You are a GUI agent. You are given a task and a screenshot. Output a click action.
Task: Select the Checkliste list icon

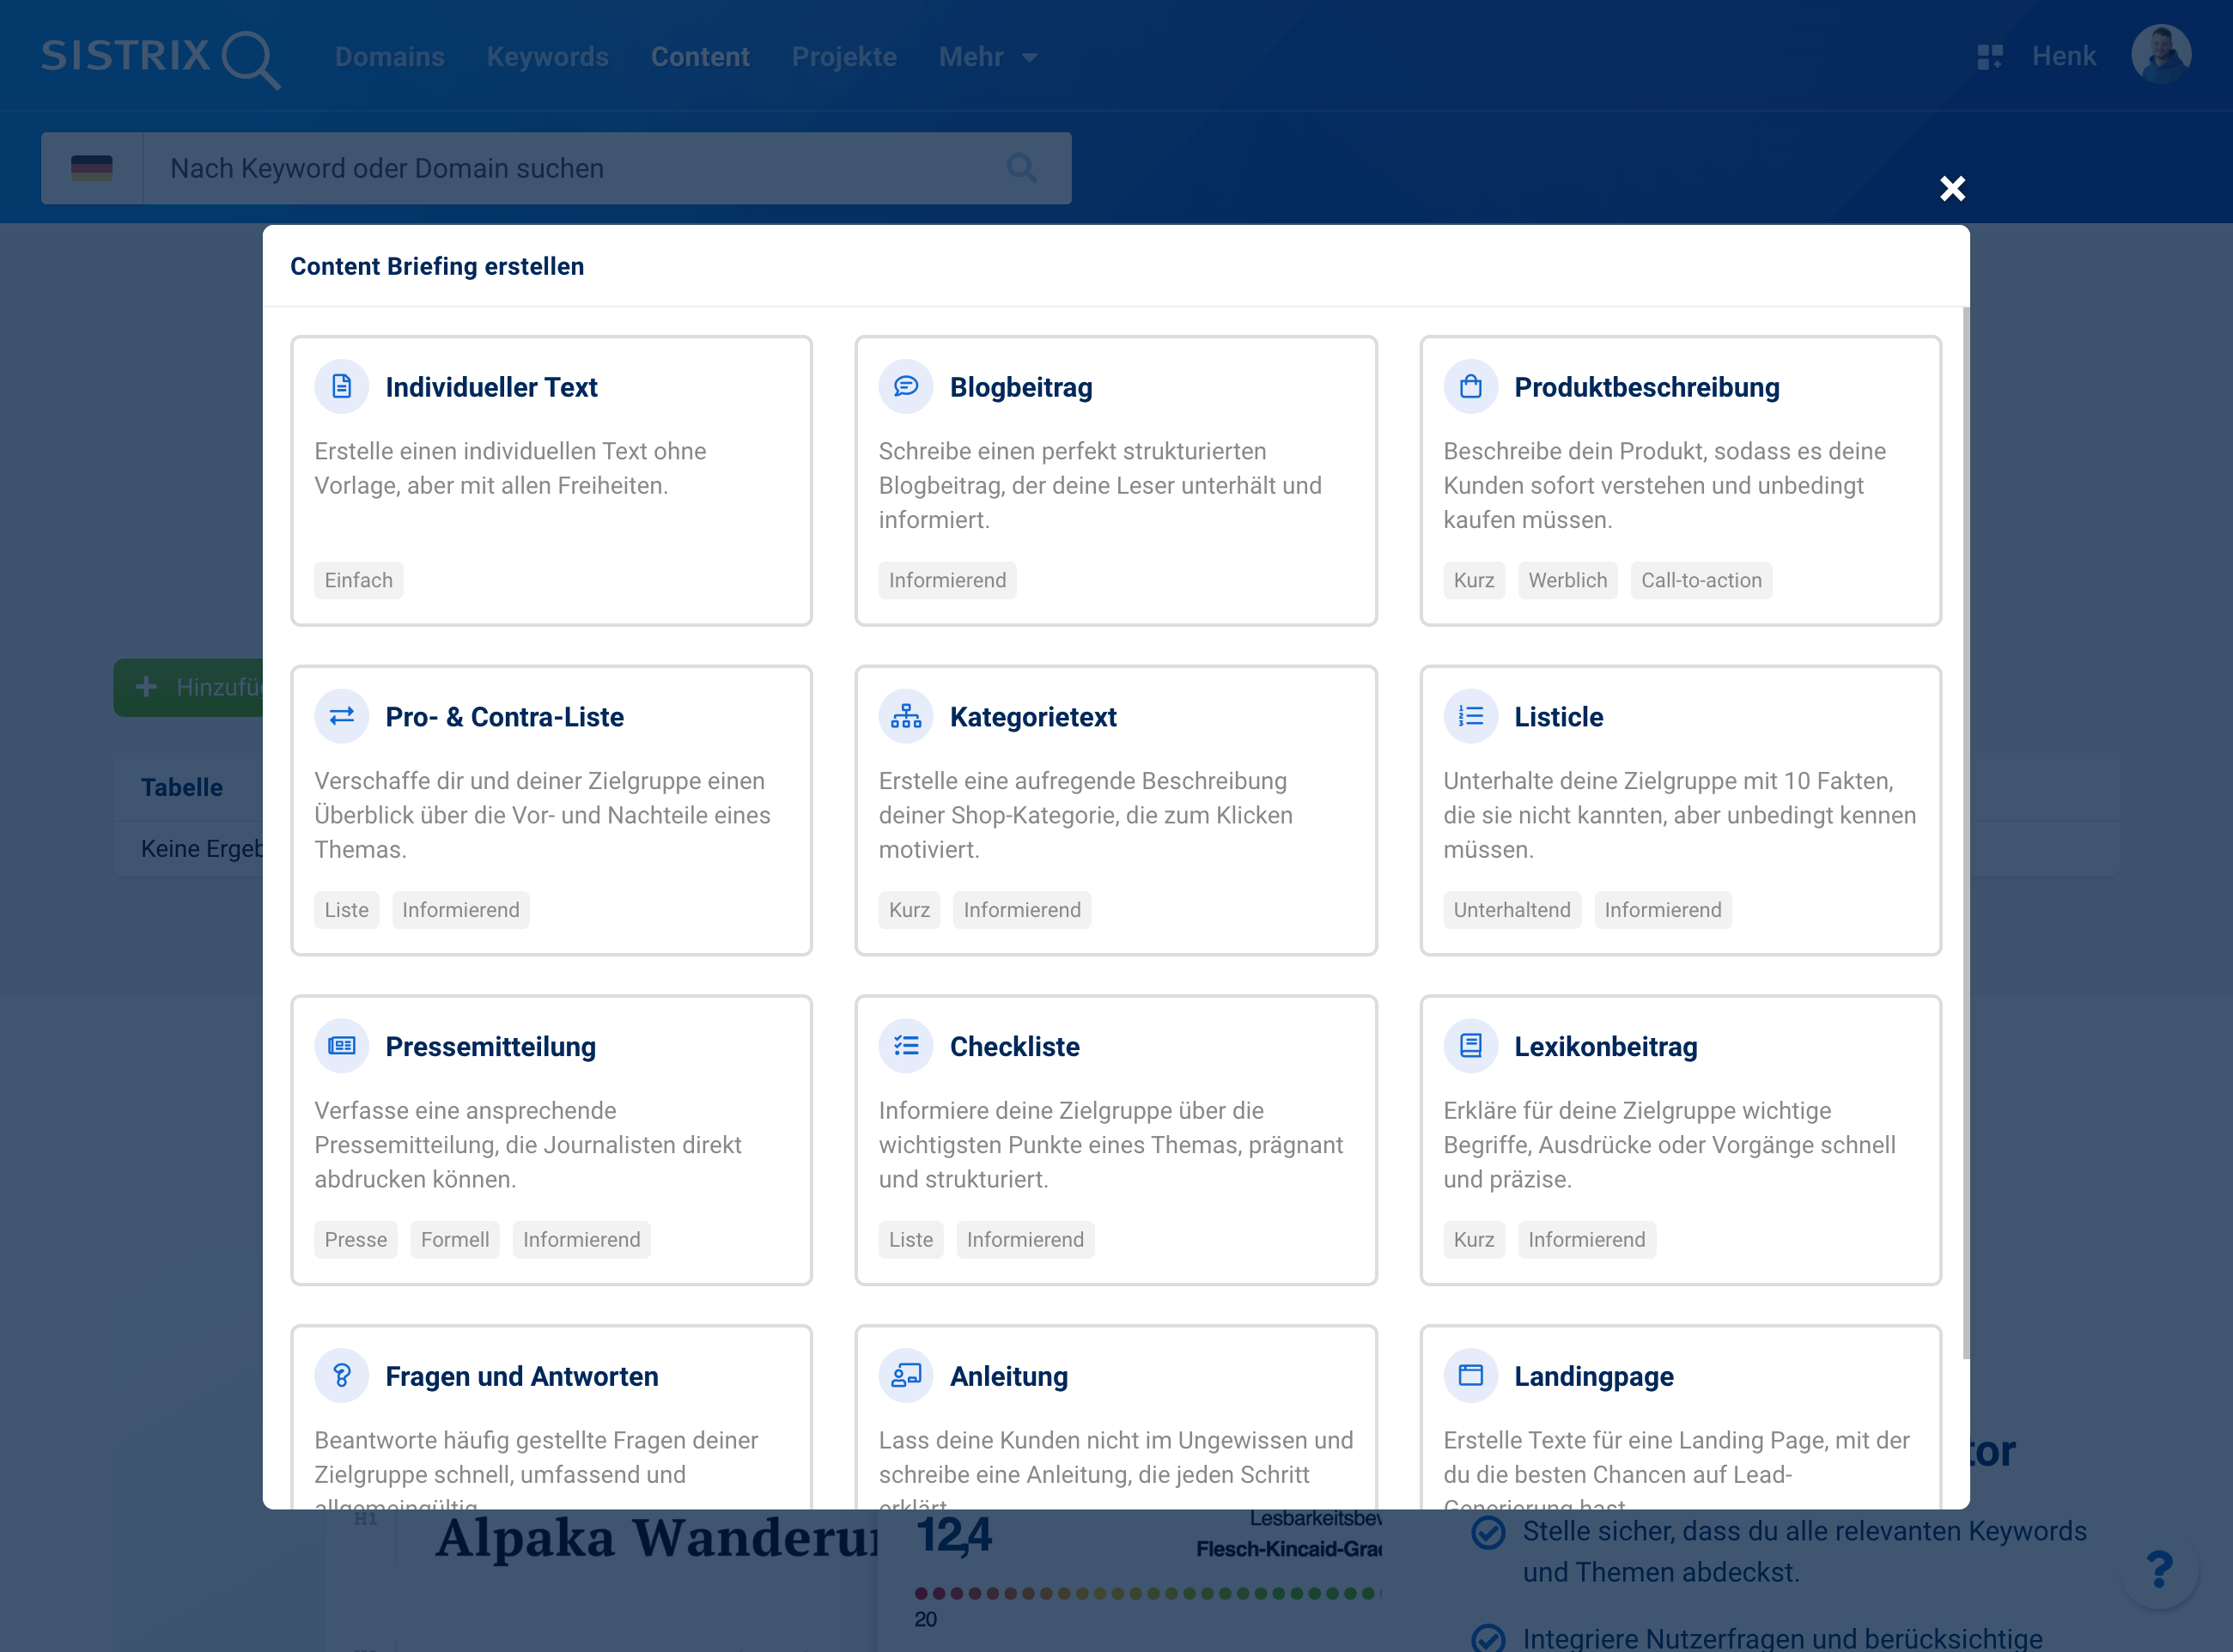tap(906, 1045)
